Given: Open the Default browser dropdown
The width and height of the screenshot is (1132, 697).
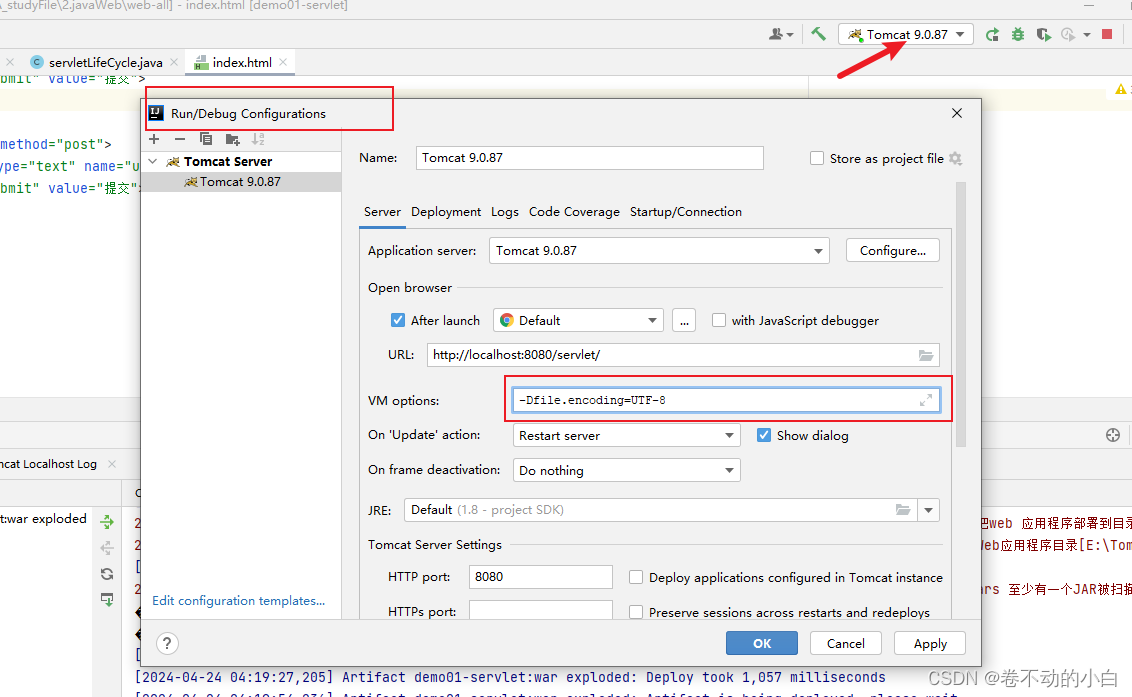Looking at the screenshot, I should (x=578, y=320).
